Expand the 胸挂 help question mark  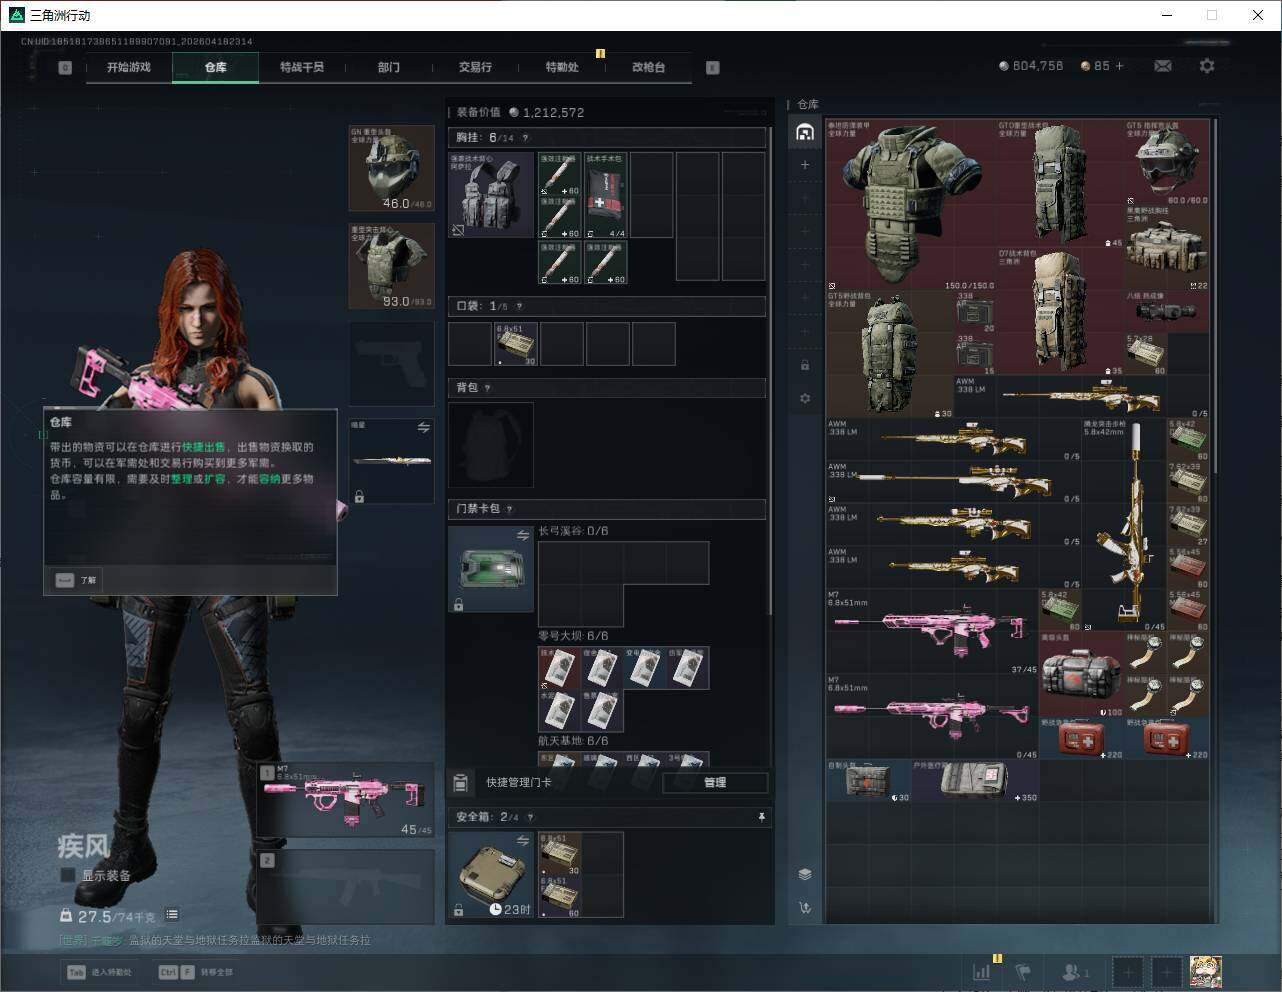click(x=525, y=138)
